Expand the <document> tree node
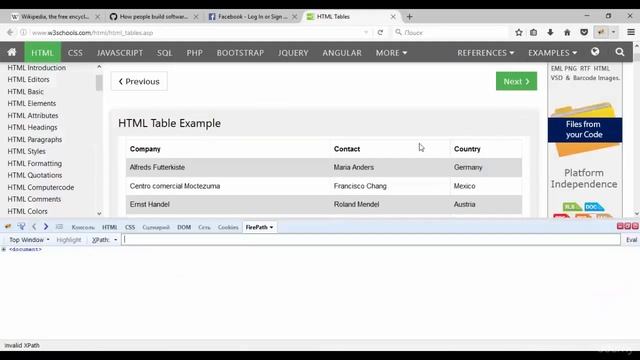 (4, 249)
